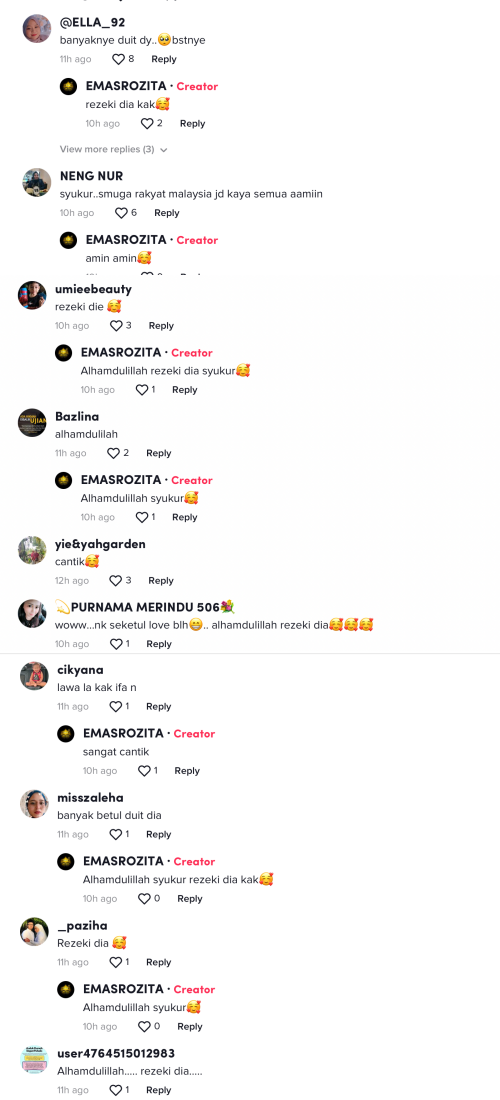This screenshot has width=500, height=1100.
Task: Like user4764515012983's comment
Action: click(116, 1089)
